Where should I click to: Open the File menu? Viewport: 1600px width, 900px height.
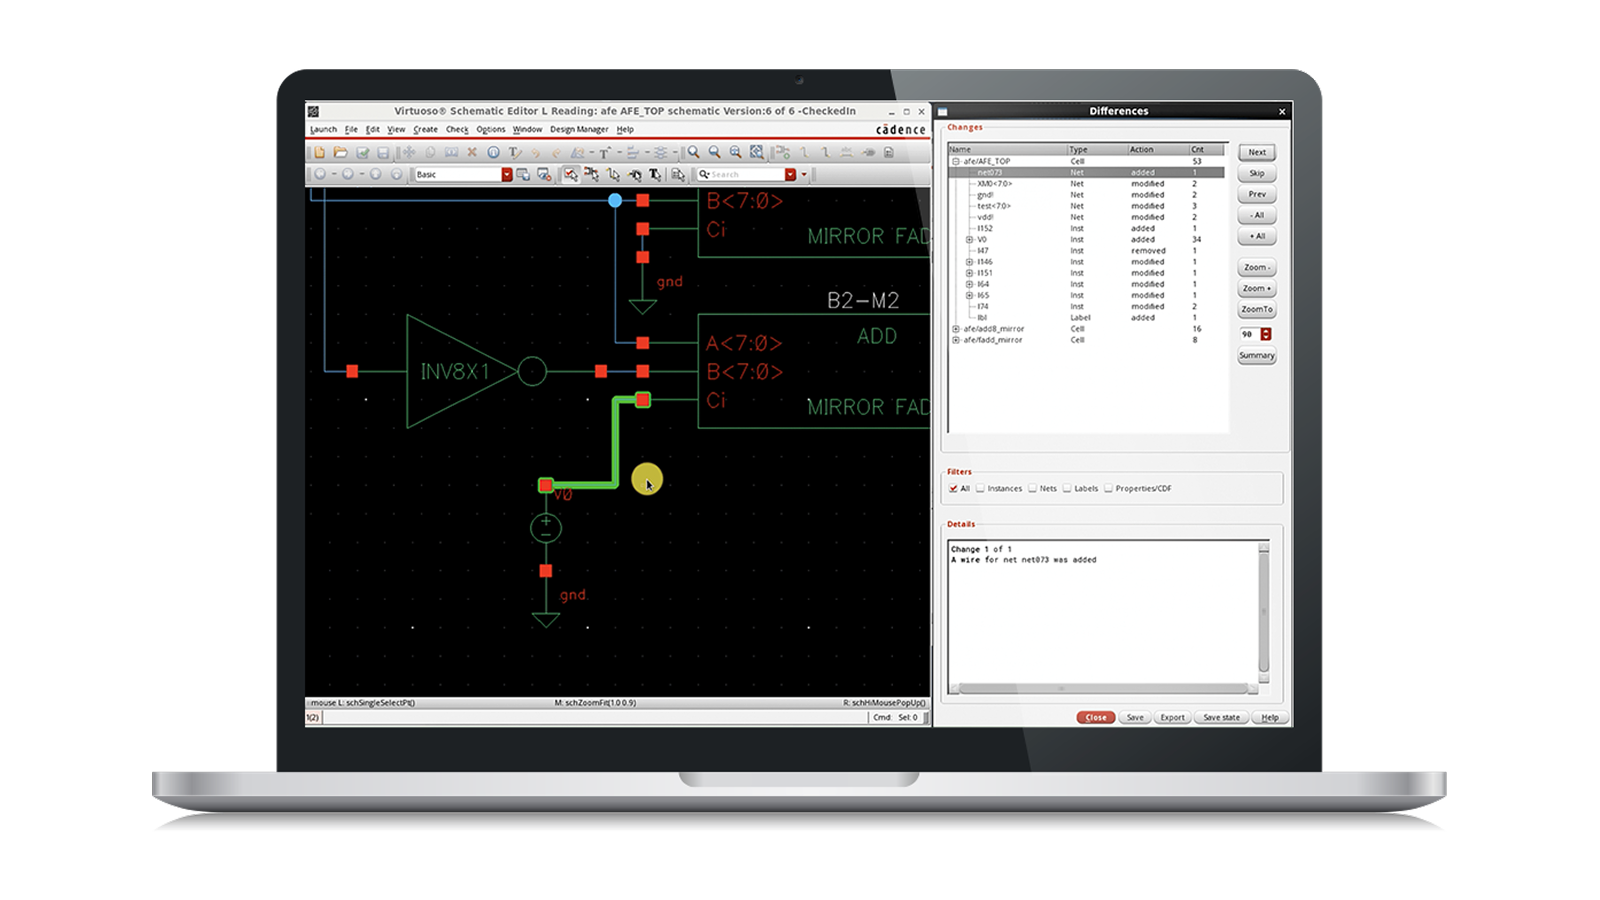tap(351, 130)
